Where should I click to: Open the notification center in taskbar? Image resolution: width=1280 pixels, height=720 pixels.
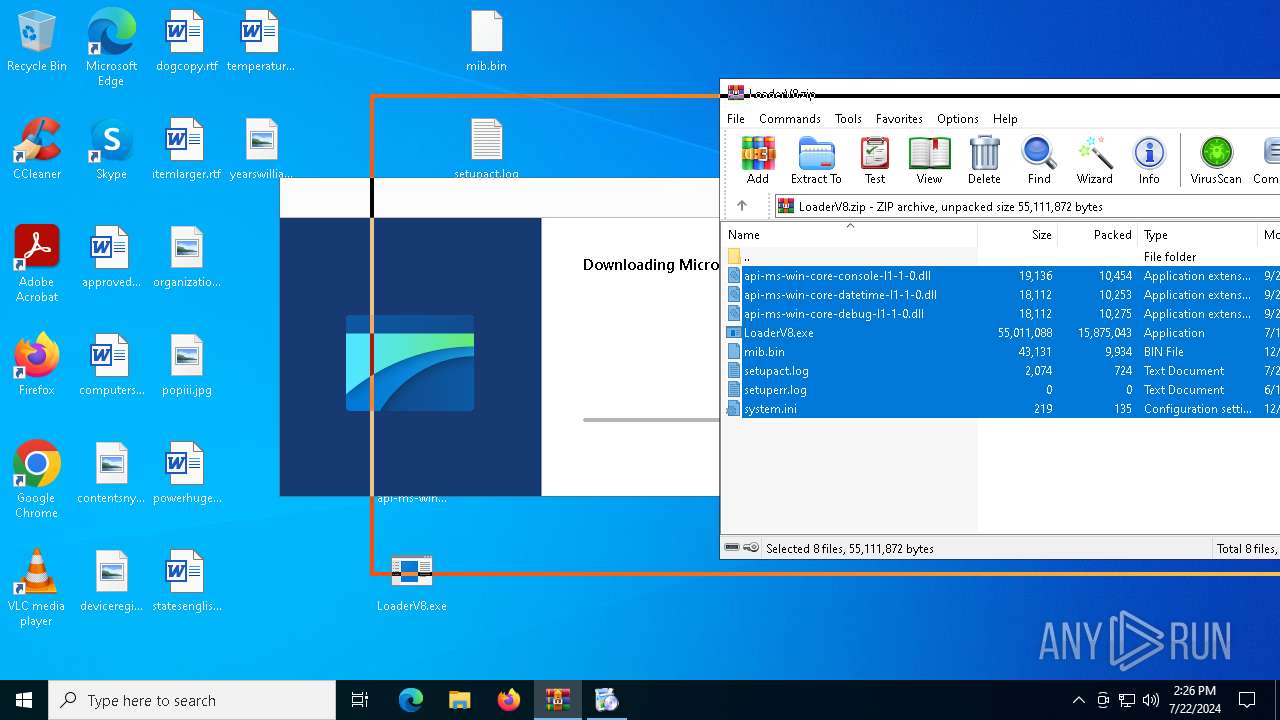[1247, 700]
